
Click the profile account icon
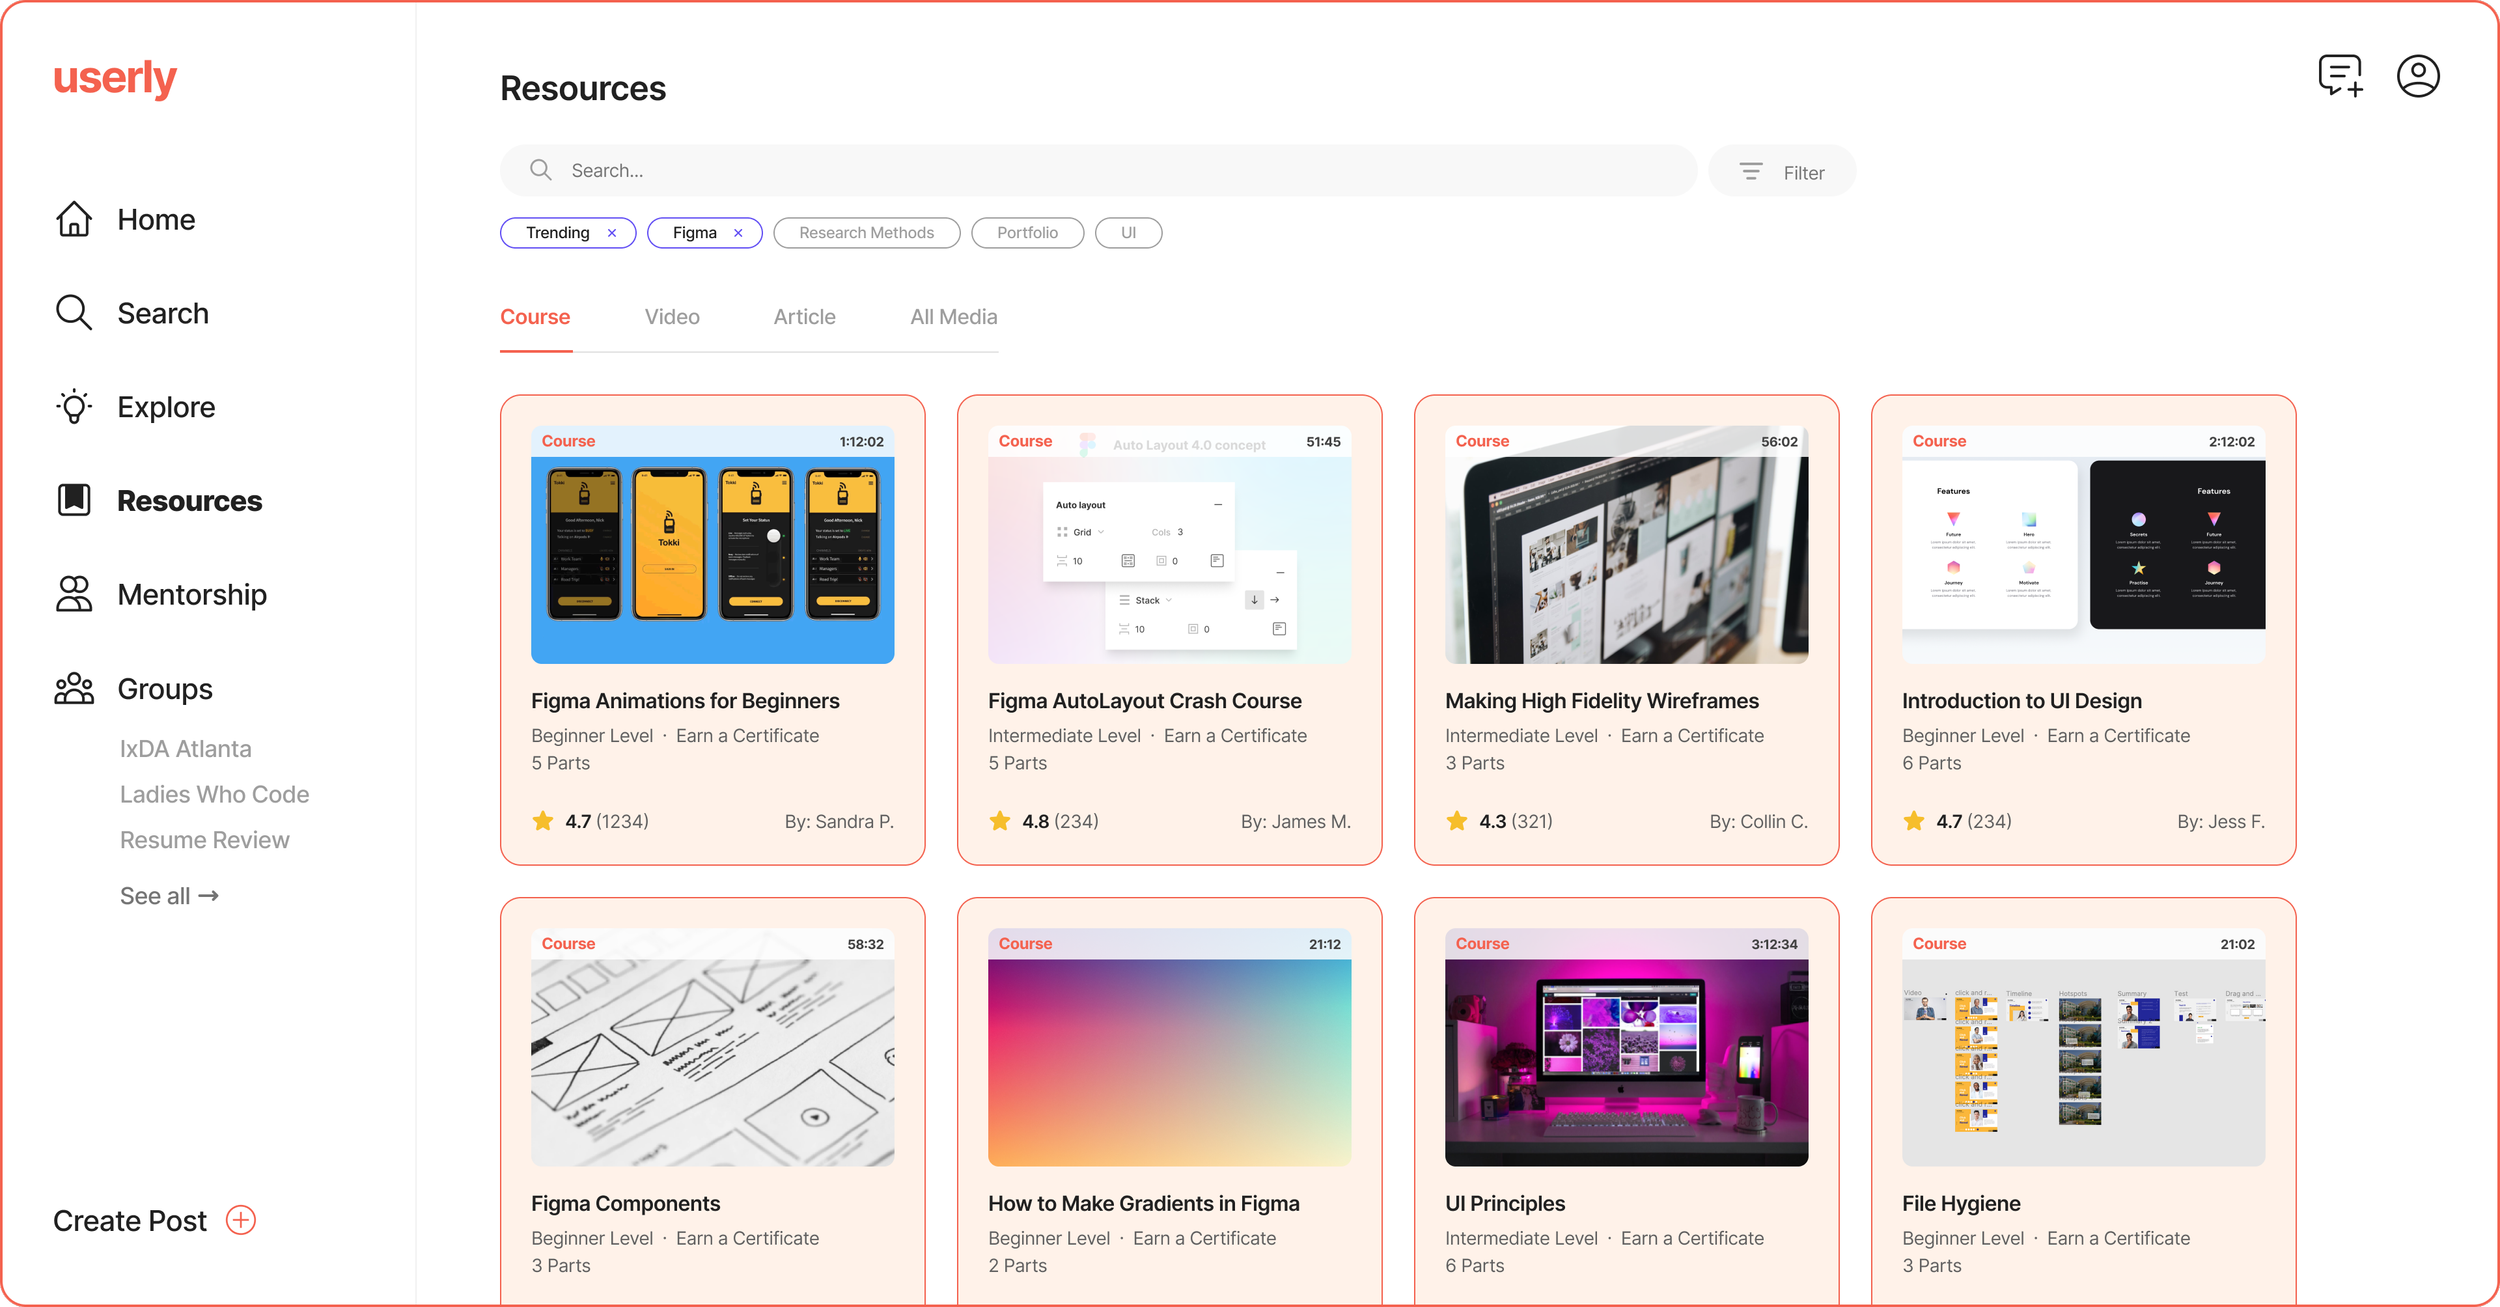coord(2418,75)
